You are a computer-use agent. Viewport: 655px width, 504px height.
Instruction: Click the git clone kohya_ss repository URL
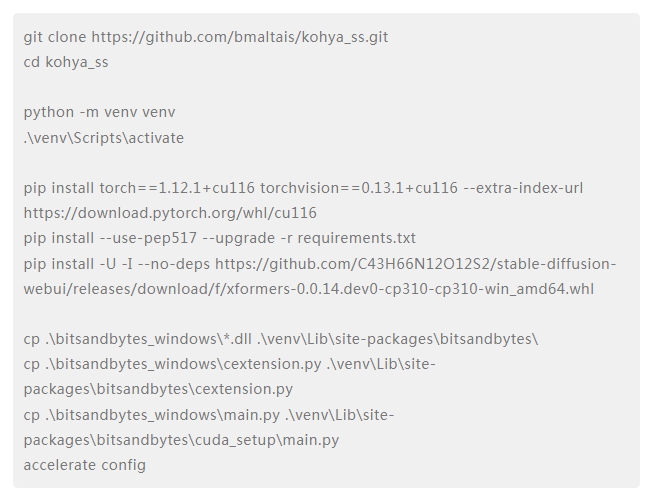tap(240, 37)
